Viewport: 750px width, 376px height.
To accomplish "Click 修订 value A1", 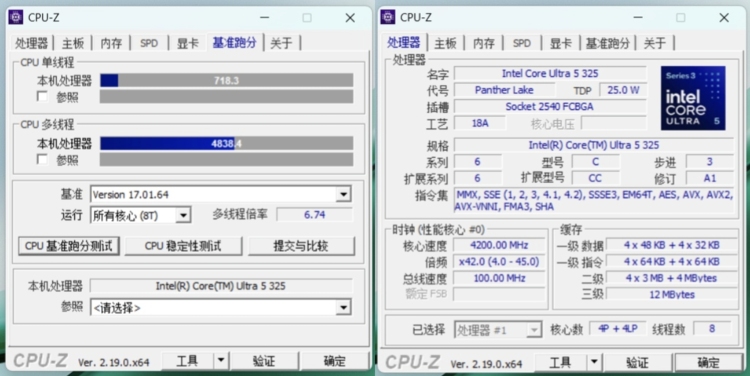I will pos(709,178).
